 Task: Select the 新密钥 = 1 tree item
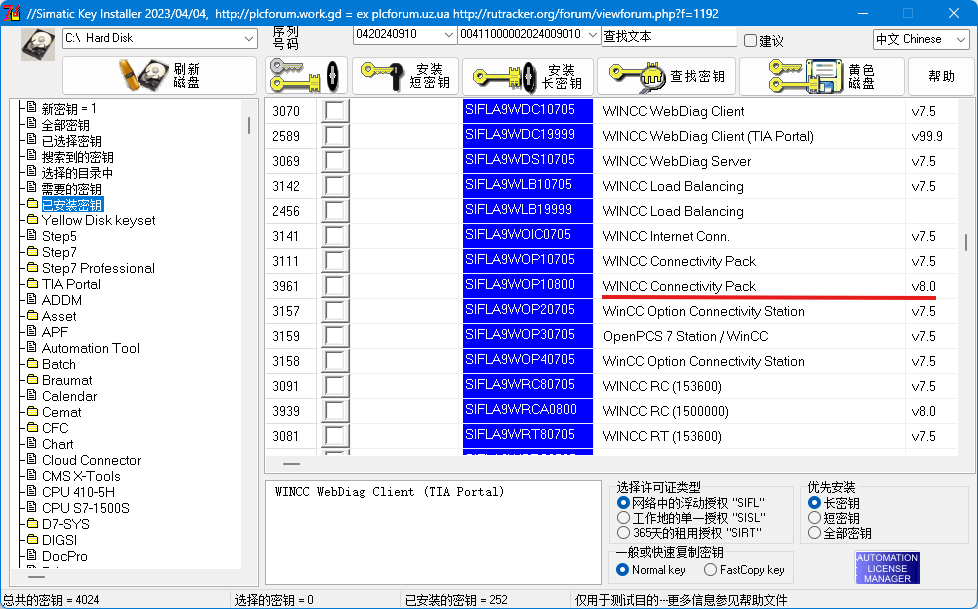click(x=69, y=109)
